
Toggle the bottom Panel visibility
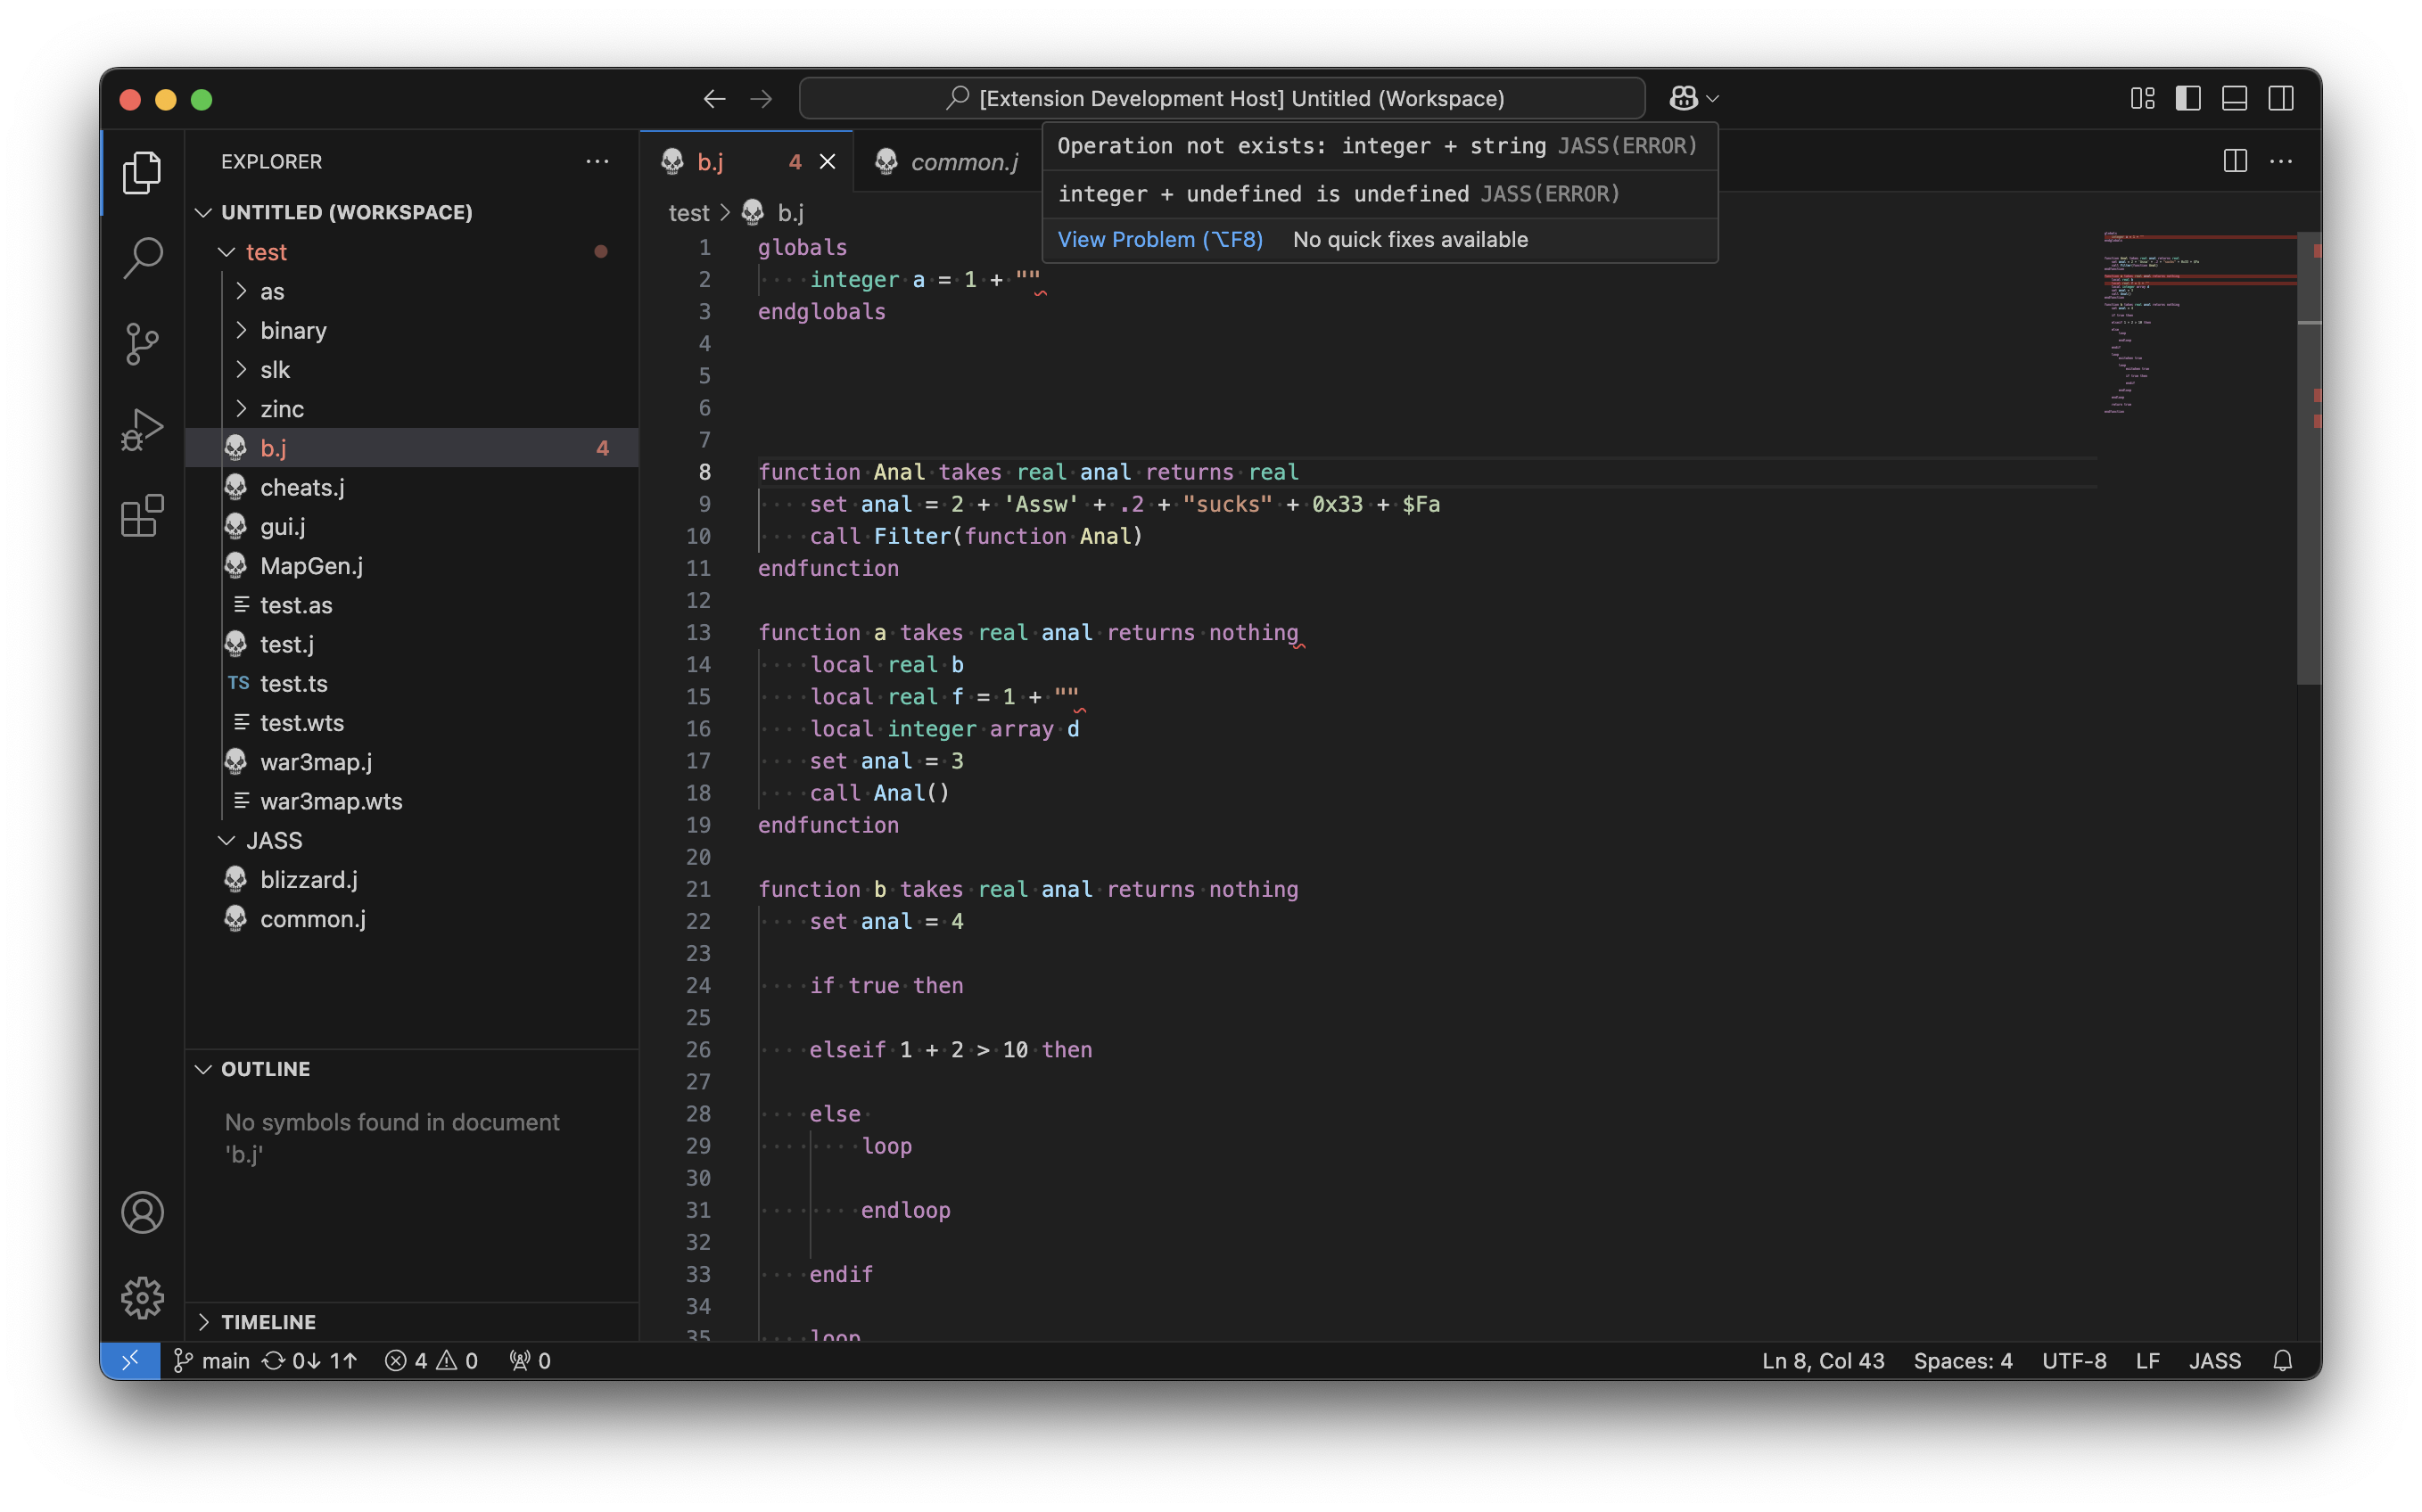pyautogui.click(x=2234, y=98)
